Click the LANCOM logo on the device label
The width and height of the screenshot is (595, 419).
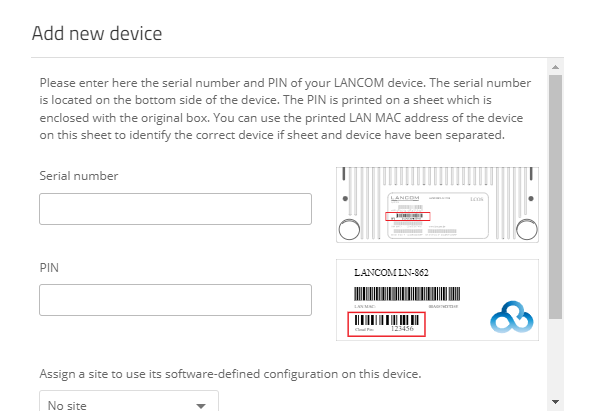click(x=405, y=198)
